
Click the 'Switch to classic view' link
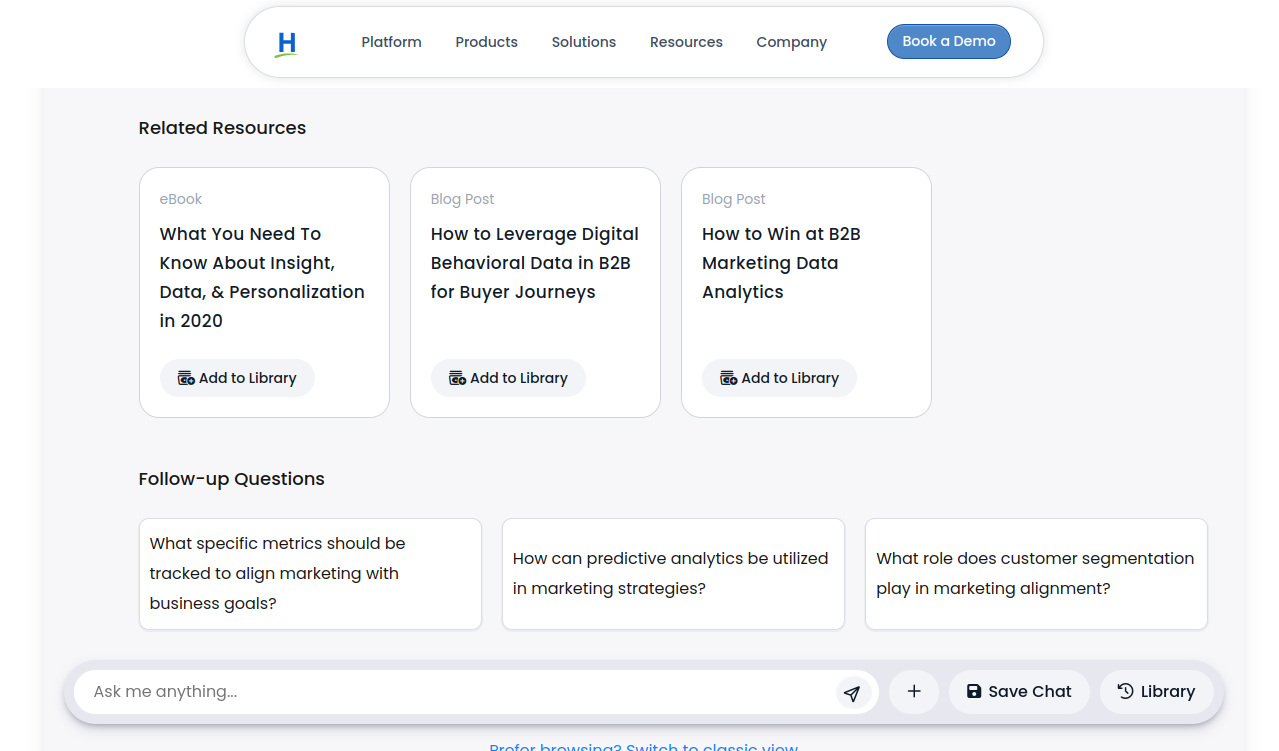[x=711, y=746]
